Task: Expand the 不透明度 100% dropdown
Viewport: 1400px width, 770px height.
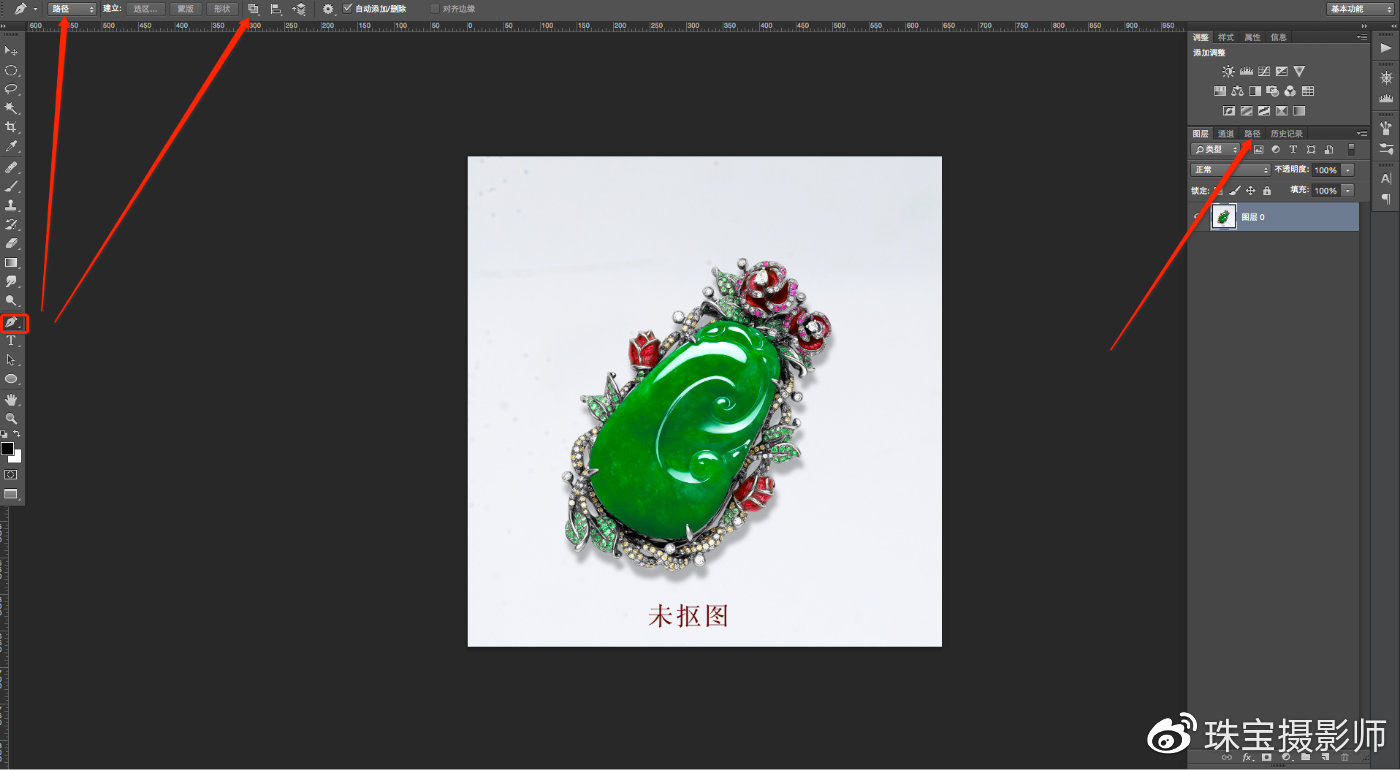Action: (x=1346, y=169)
